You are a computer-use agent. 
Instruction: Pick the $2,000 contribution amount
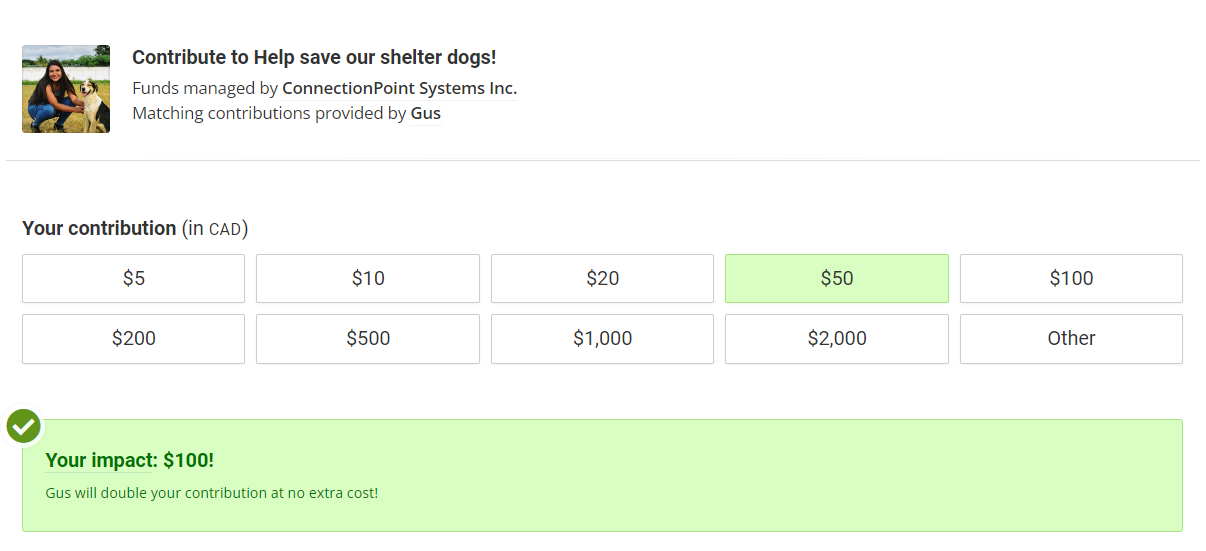[x=836, y=338]
